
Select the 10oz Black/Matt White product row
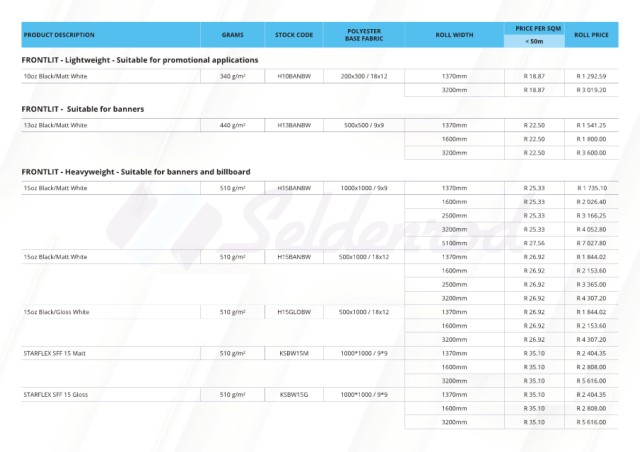tap(55, 76)
